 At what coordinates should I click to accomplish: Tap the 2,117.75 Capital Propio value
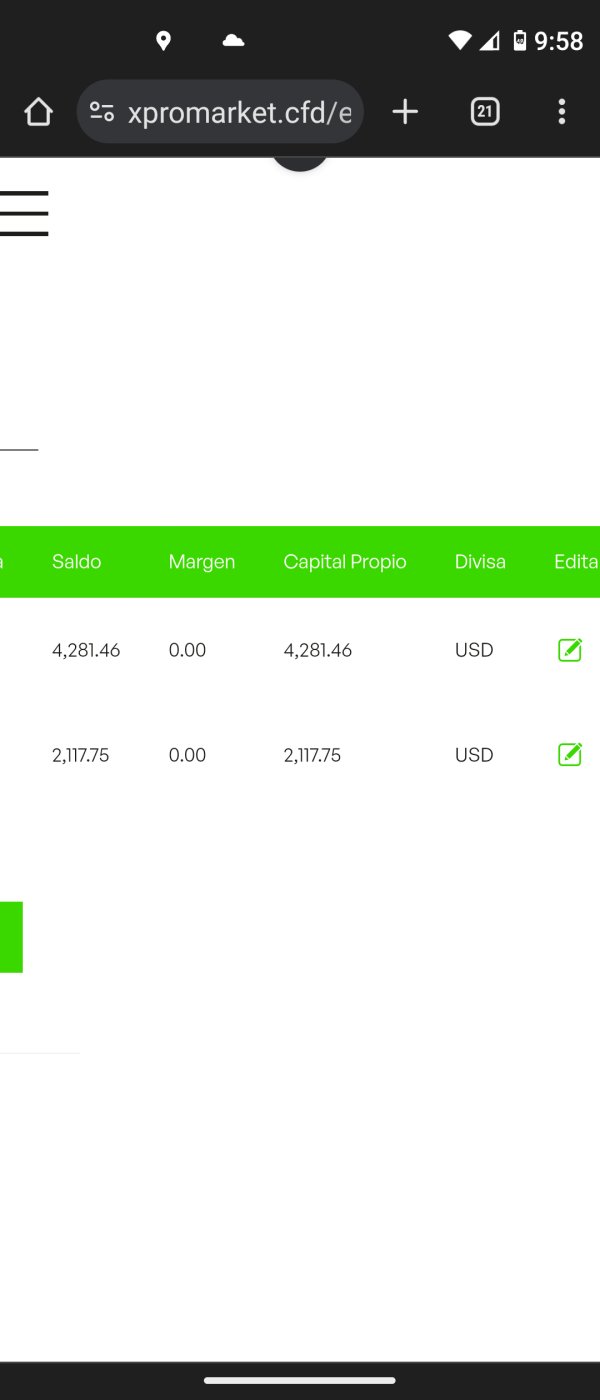point(312,755)
